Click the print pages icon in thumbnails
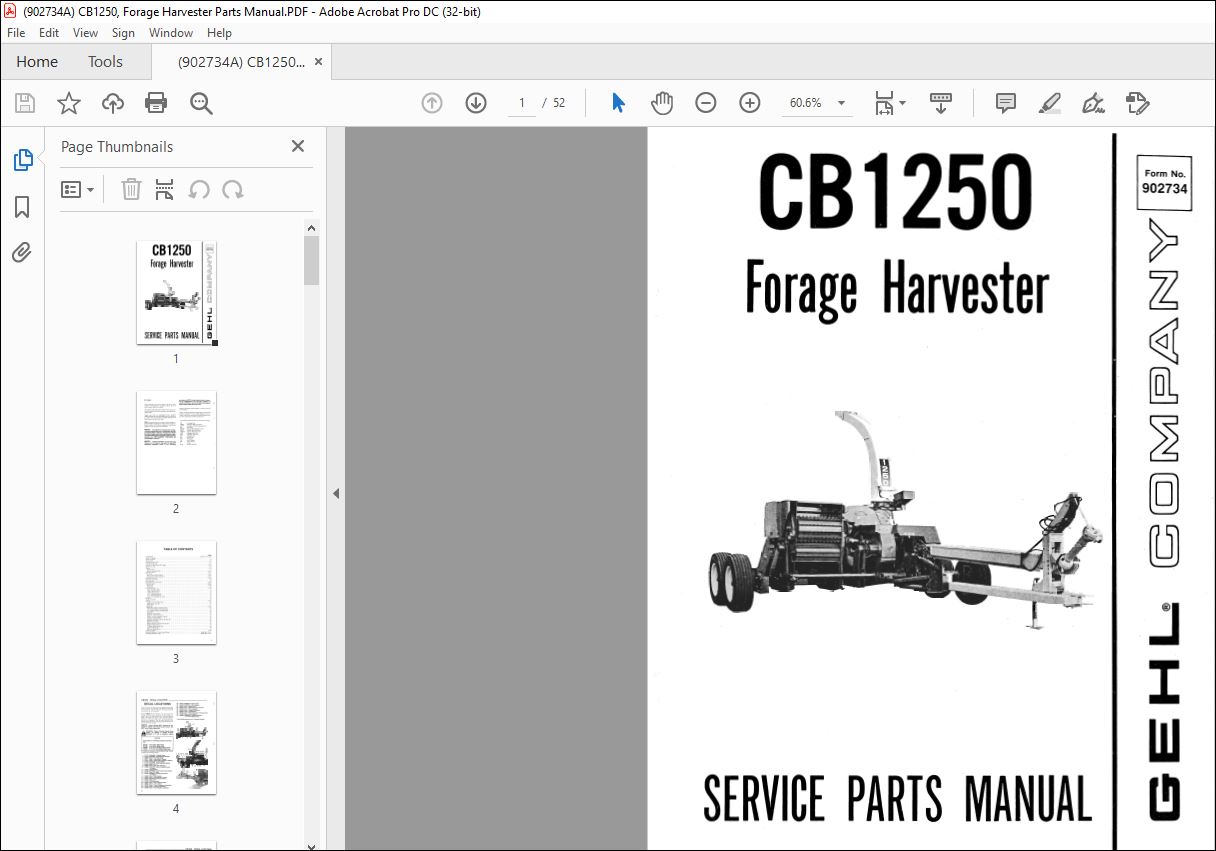Image resolution: width=1216 pixels, height=851 pixels. (x=165, y=189)
